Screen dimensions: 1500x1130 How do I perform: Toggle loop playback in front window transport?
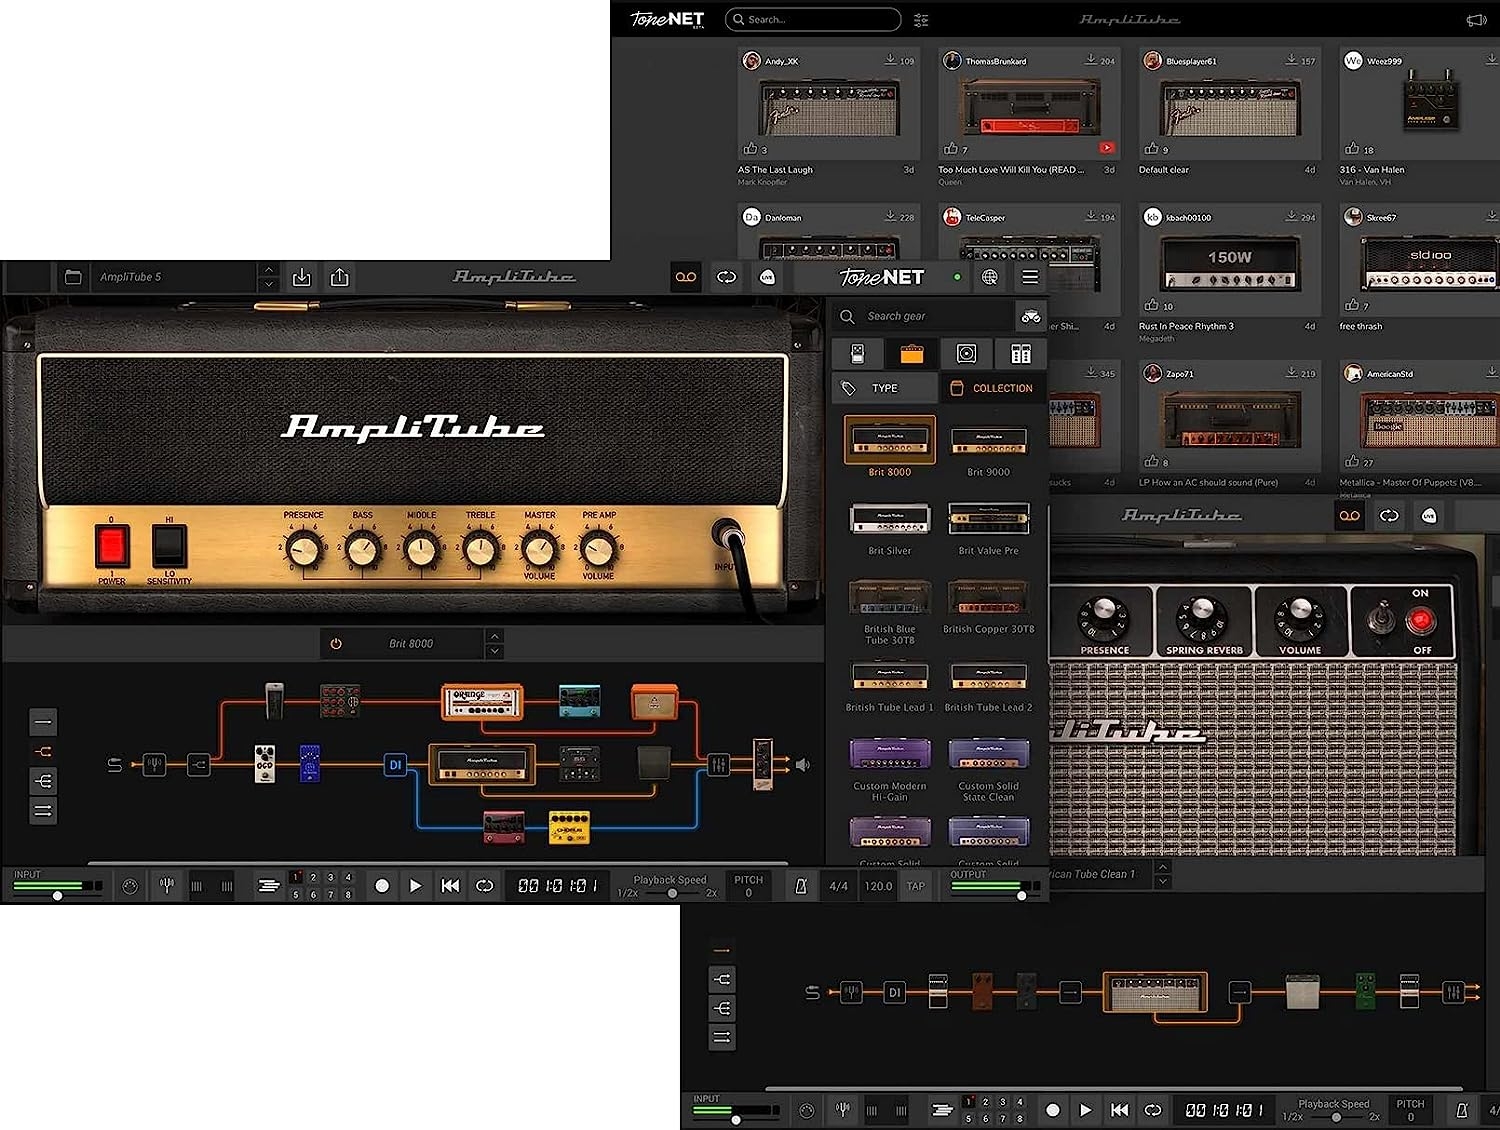click(485, 886)
